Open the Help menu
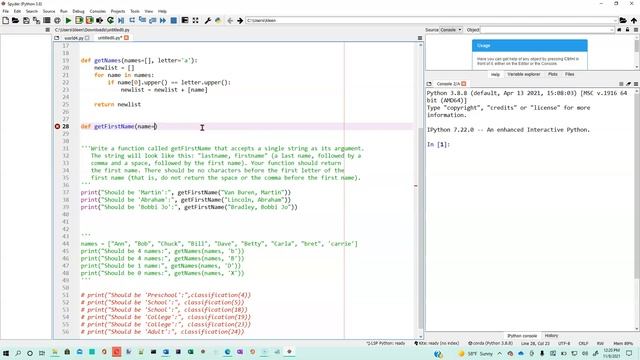Viewport: 640px width, 360px height. click(162, 11)
